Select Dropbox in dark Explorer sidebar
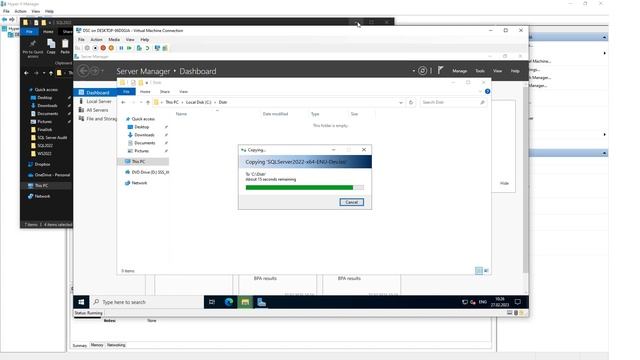 coord(42,164)
